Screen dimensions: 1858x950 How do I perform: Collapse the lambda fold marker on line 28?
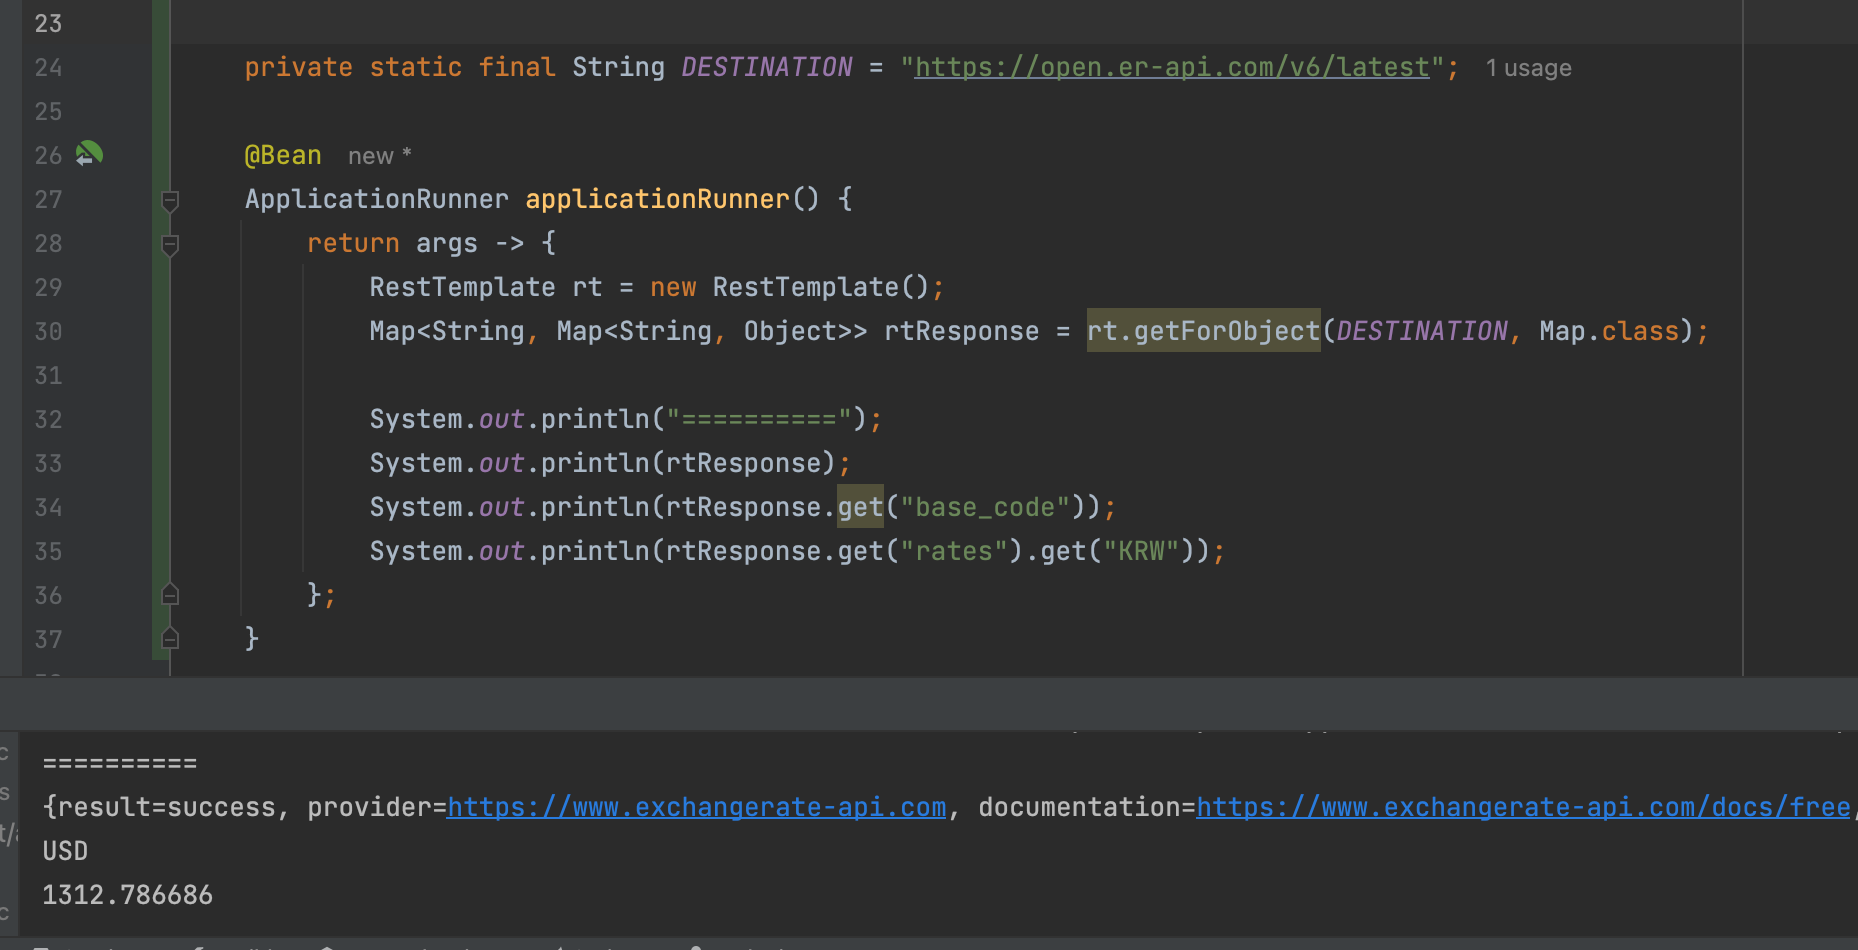coord(170,244)
